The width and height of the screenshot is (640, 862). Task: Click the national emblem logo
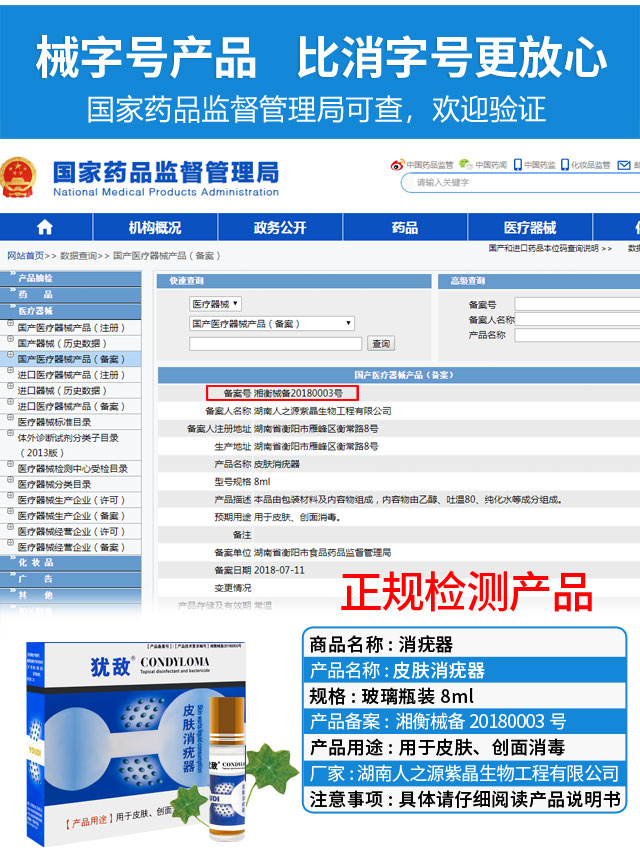[18, 178]
